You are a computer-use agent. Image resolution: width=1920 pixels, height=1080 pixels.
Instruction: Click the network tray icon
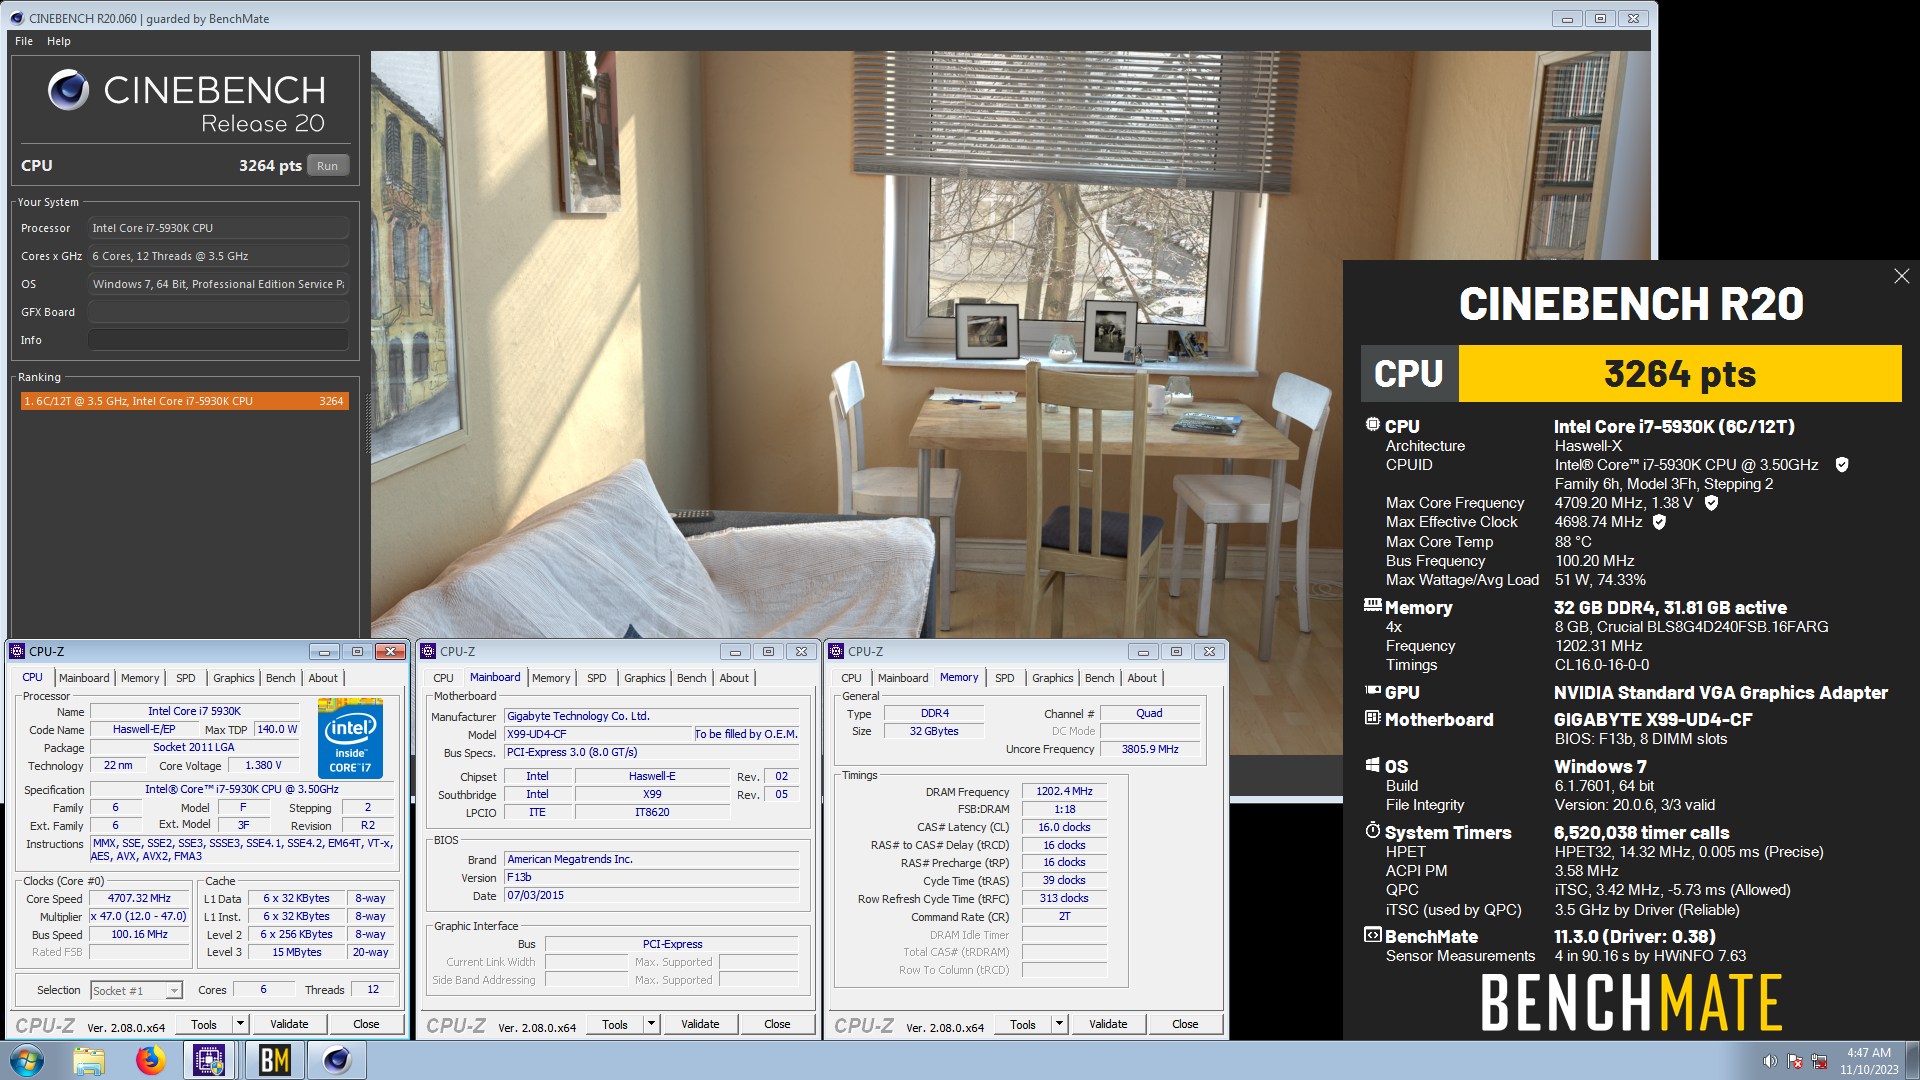point(1820,1061)
